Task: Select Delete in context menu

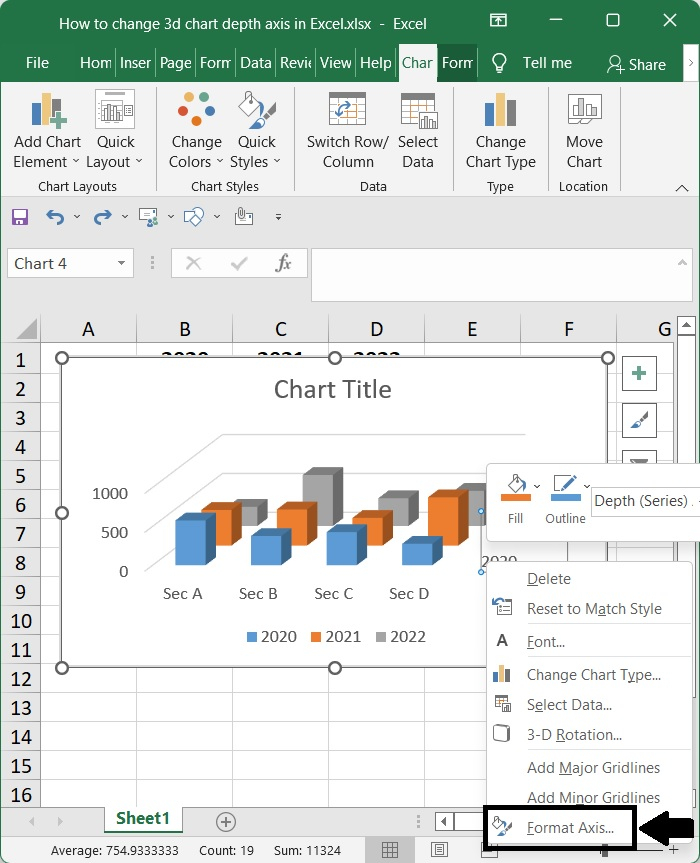Action: pos(589,578)
